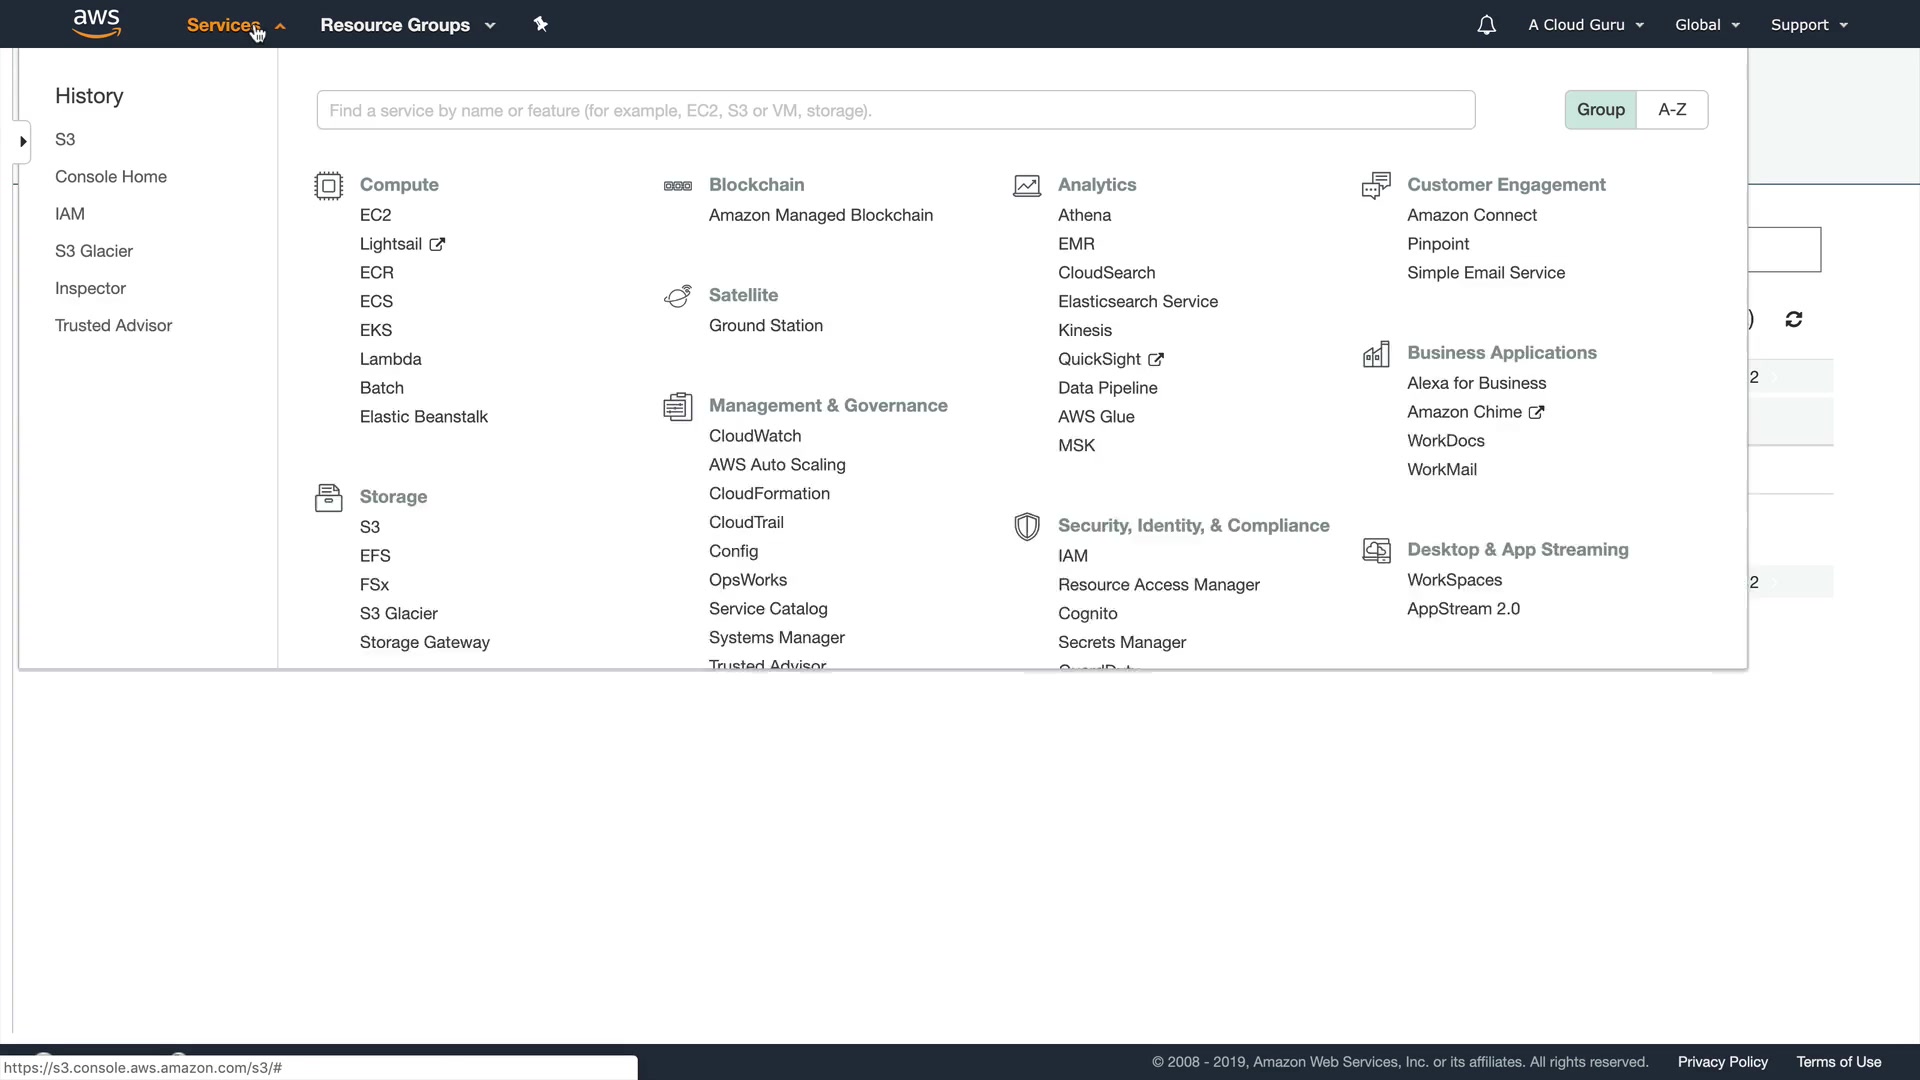
Task: Click the AWS logo icon
Action: (96, 24)
